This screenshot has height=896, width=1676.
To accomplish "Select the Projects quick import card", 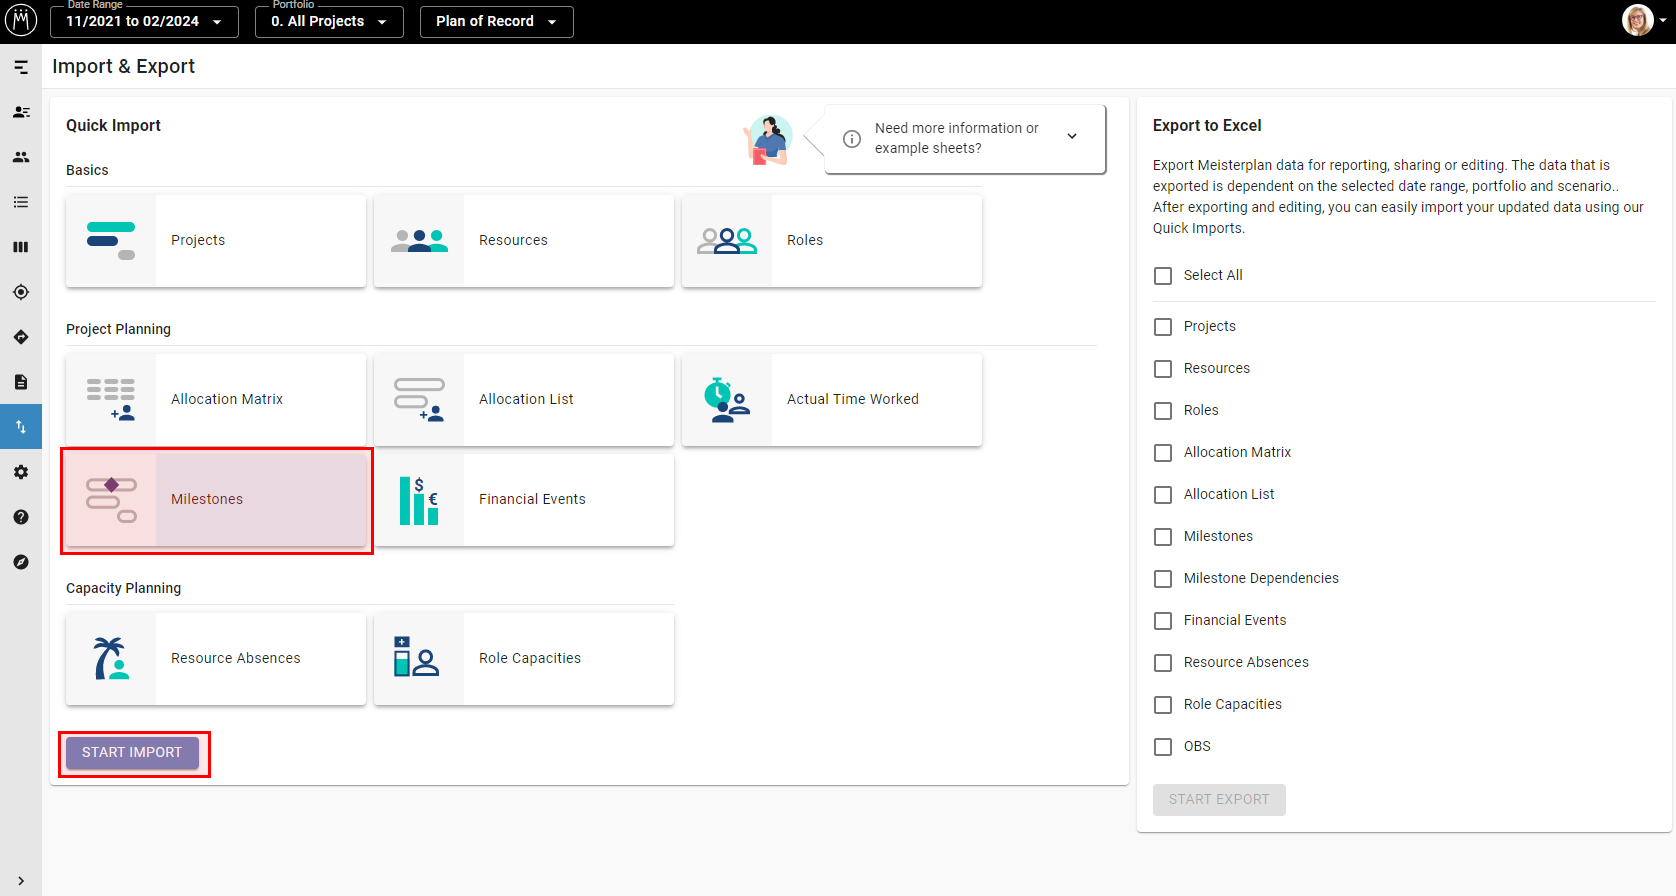I will [x=216, y=241].
